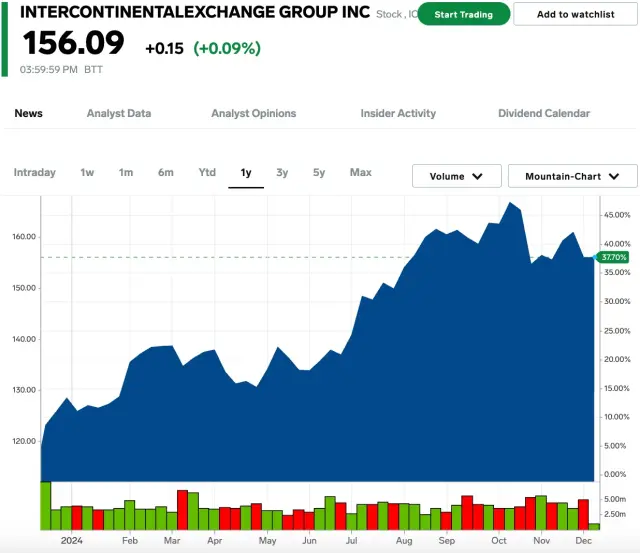This screenshot has height=553, width=640.
Task: Show the 5y chart range
Action: tap(319, 173)
